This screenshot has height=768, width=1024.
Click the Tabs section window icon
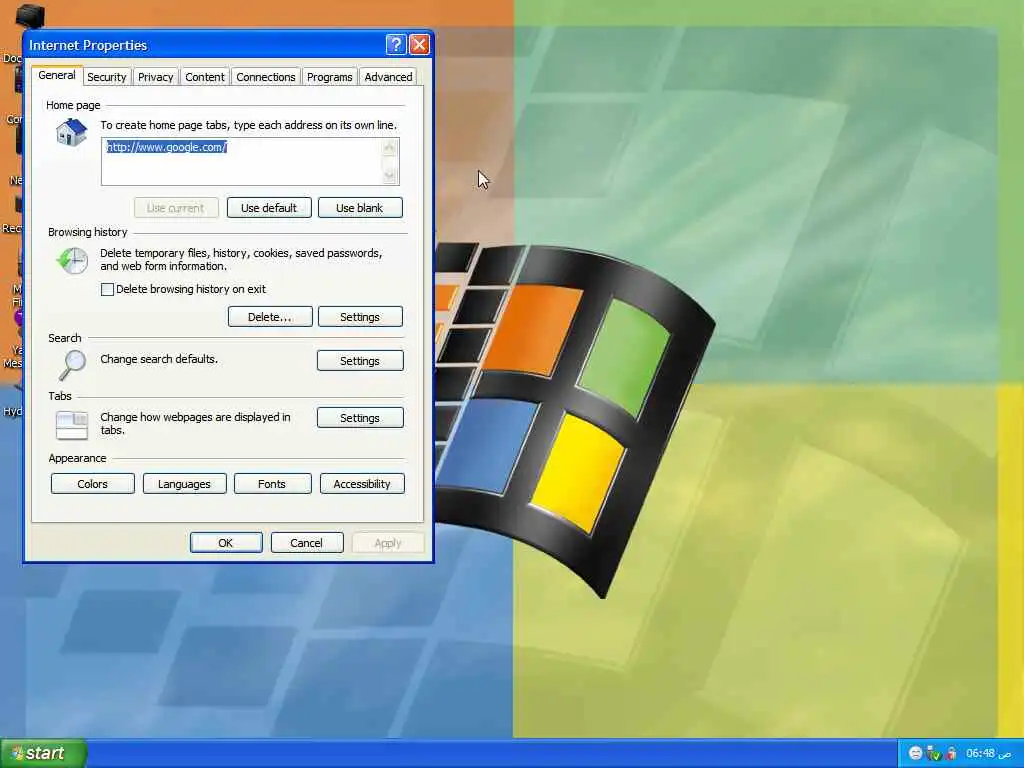coord(72,424)
